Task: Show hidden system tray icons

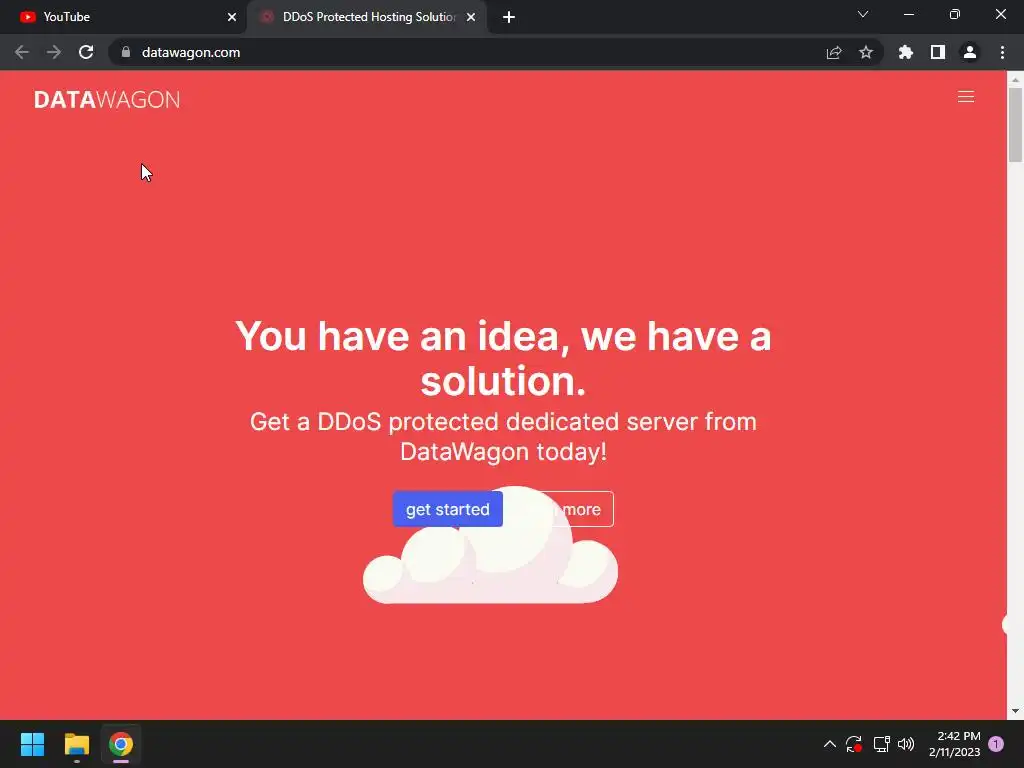Action: 829,744
